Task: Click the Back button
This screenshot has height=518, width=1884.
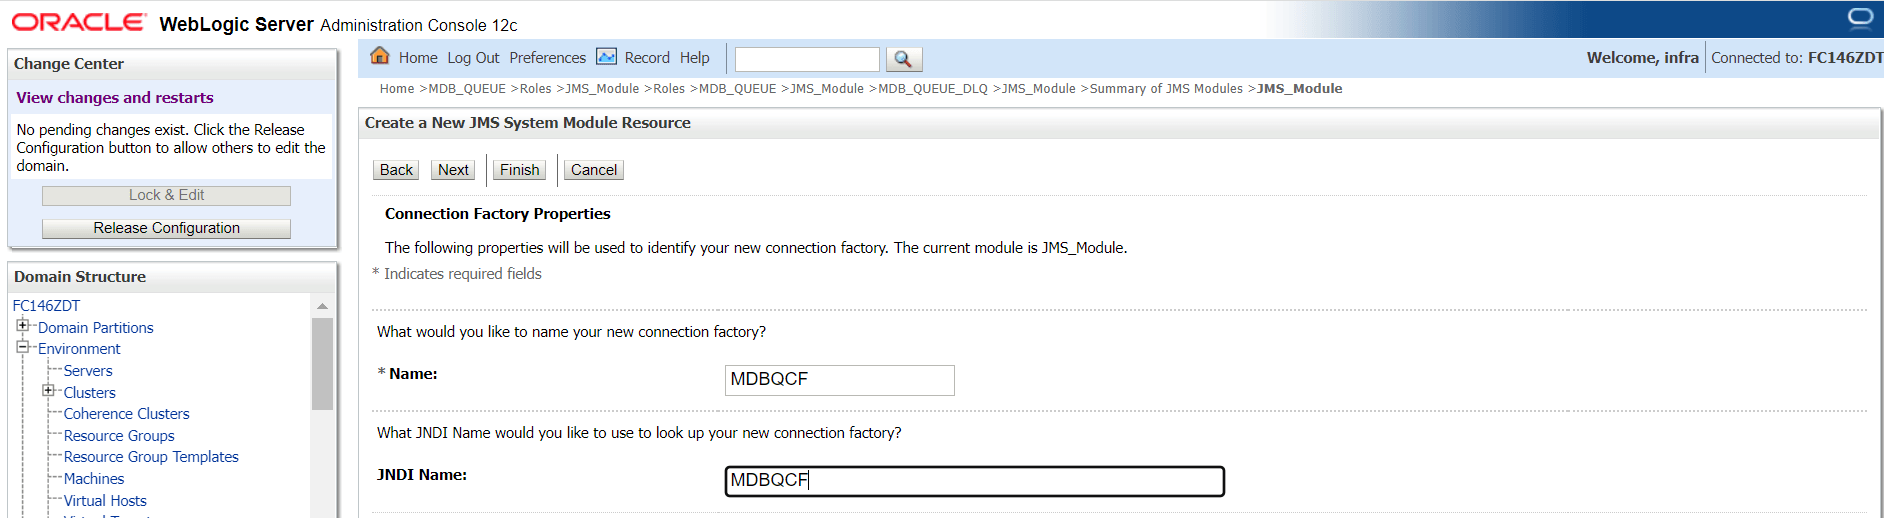Action: coord(396,170)
